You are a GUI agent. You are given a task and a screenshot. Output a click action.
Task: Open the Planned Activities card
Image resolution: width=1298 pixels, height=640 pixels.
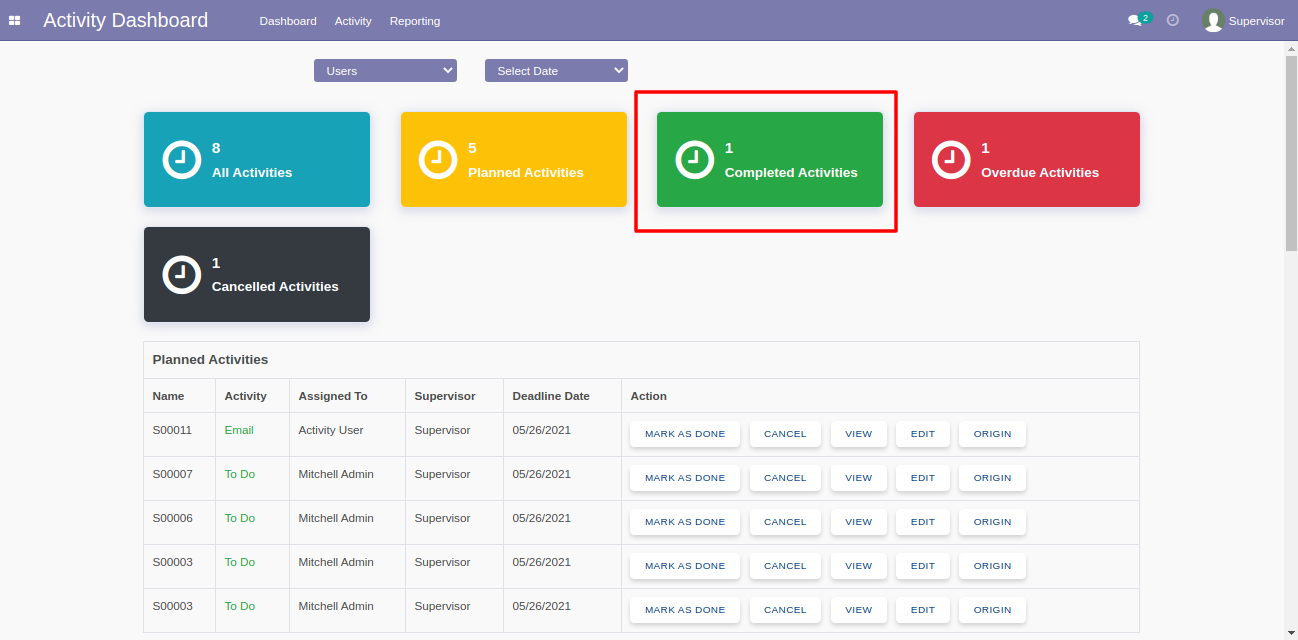(x=514, y=160)
